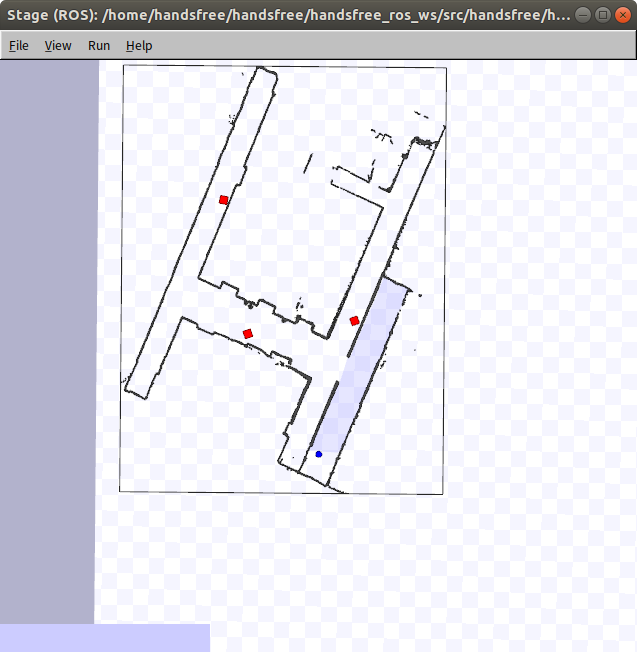Open the Help menu

[139, 45]
